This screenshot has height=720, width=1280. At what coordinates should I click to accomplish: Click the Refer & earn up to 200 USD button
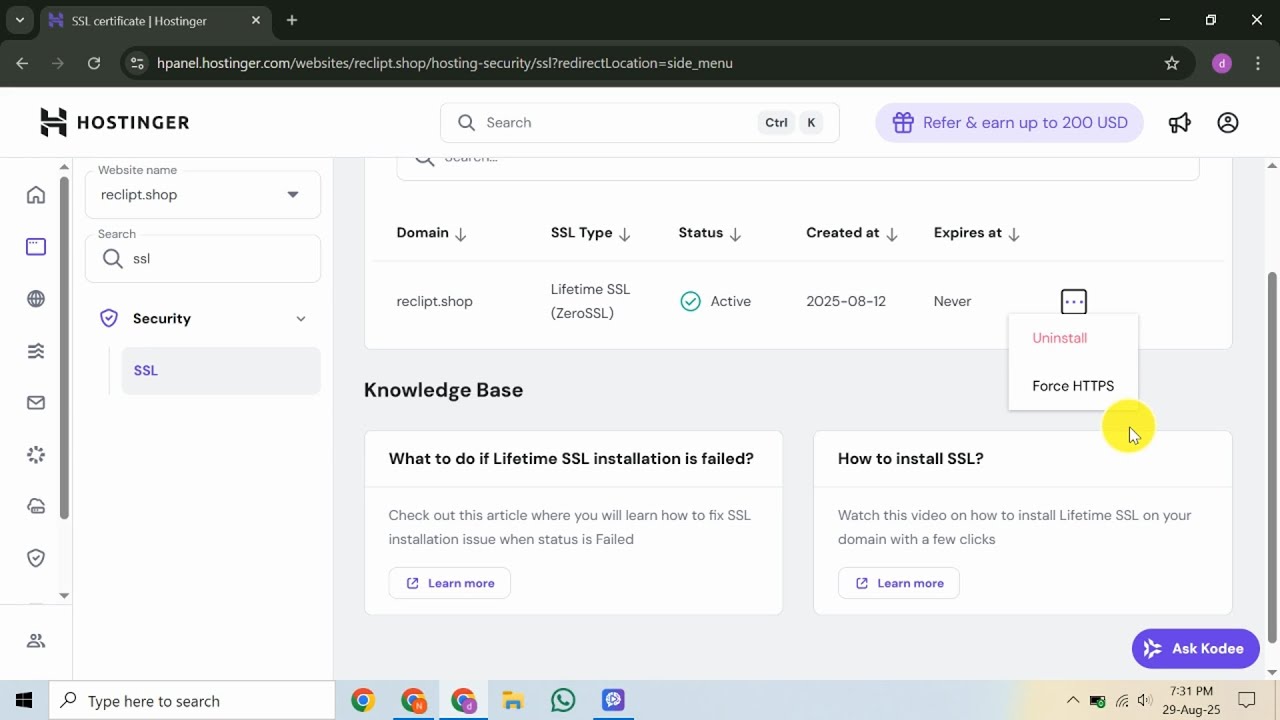click(1009, 123)
